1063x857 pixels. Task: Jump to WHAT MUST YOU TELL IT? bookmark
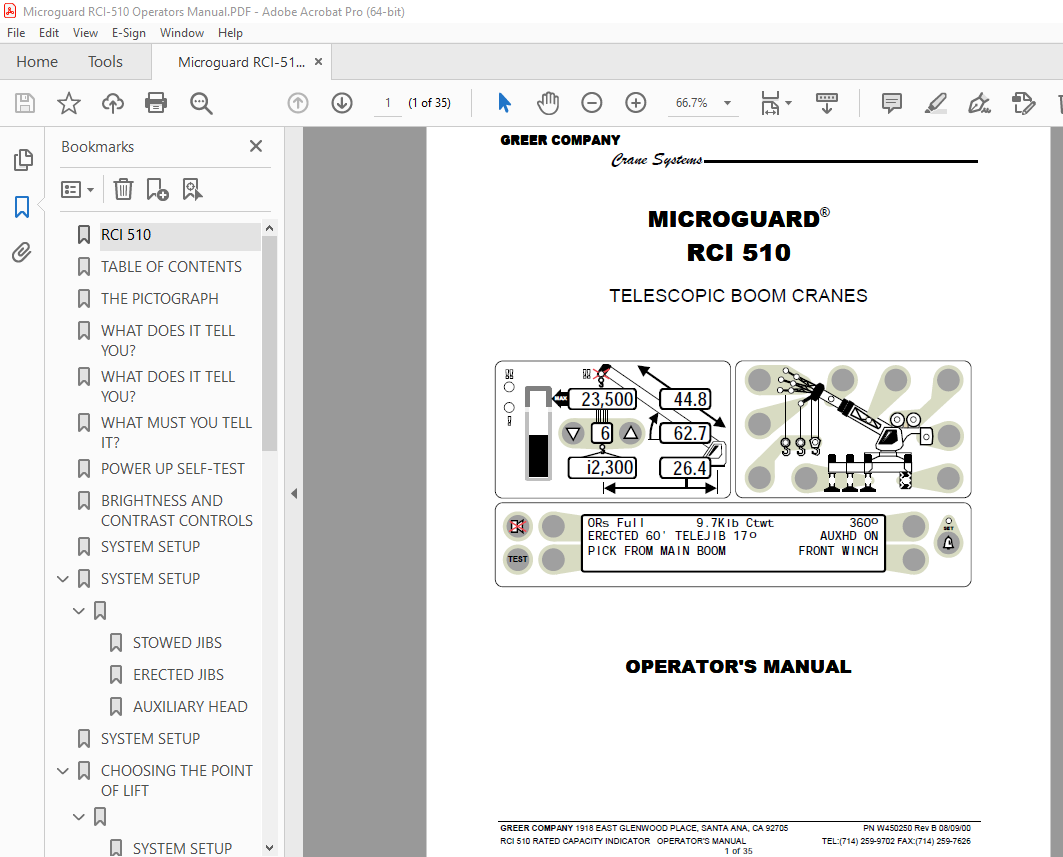pos(176,432)
